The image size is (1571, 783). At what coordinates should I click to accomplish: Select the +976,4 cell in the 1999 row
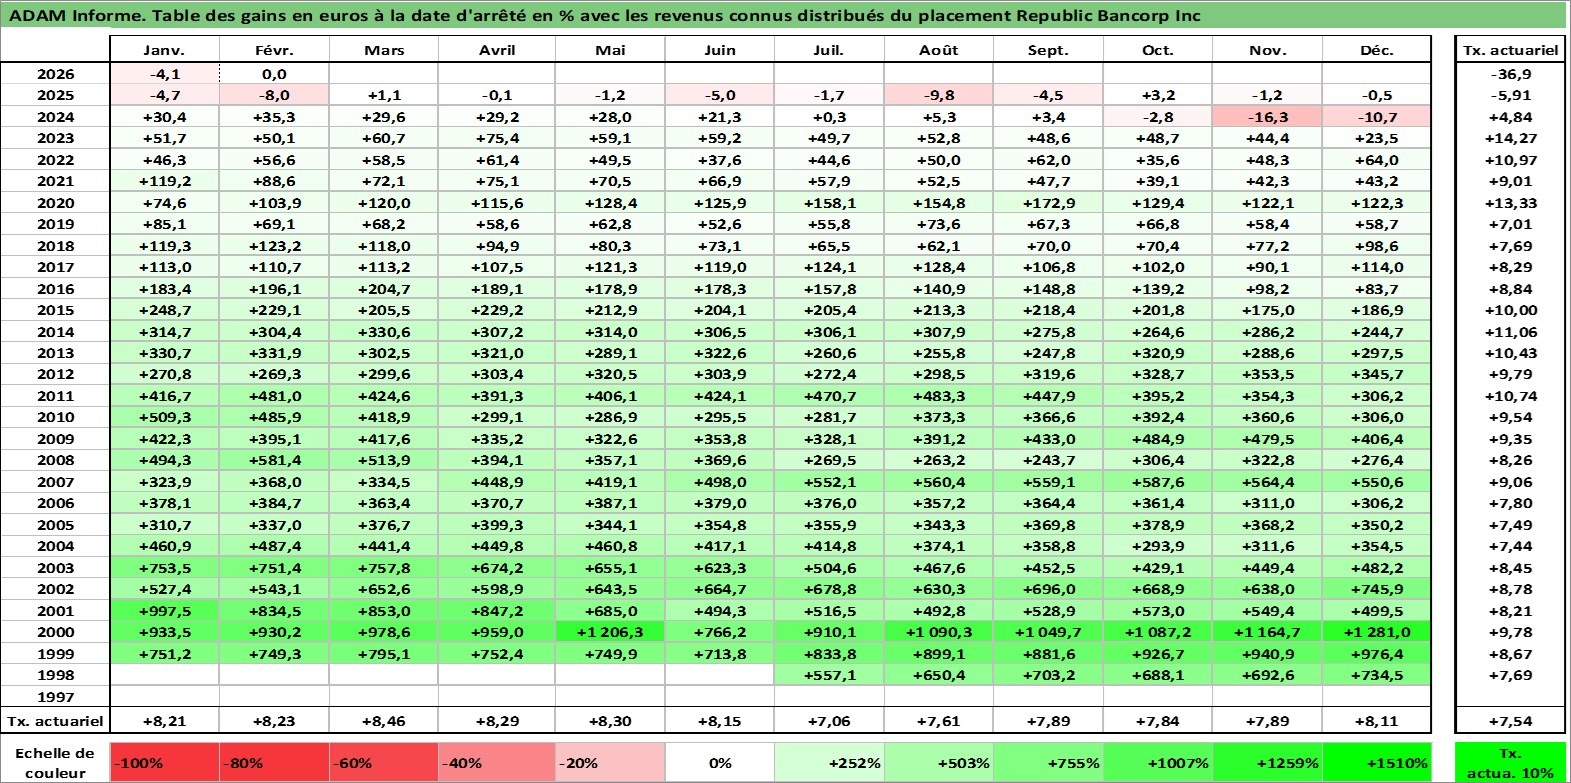point(1377,654)
